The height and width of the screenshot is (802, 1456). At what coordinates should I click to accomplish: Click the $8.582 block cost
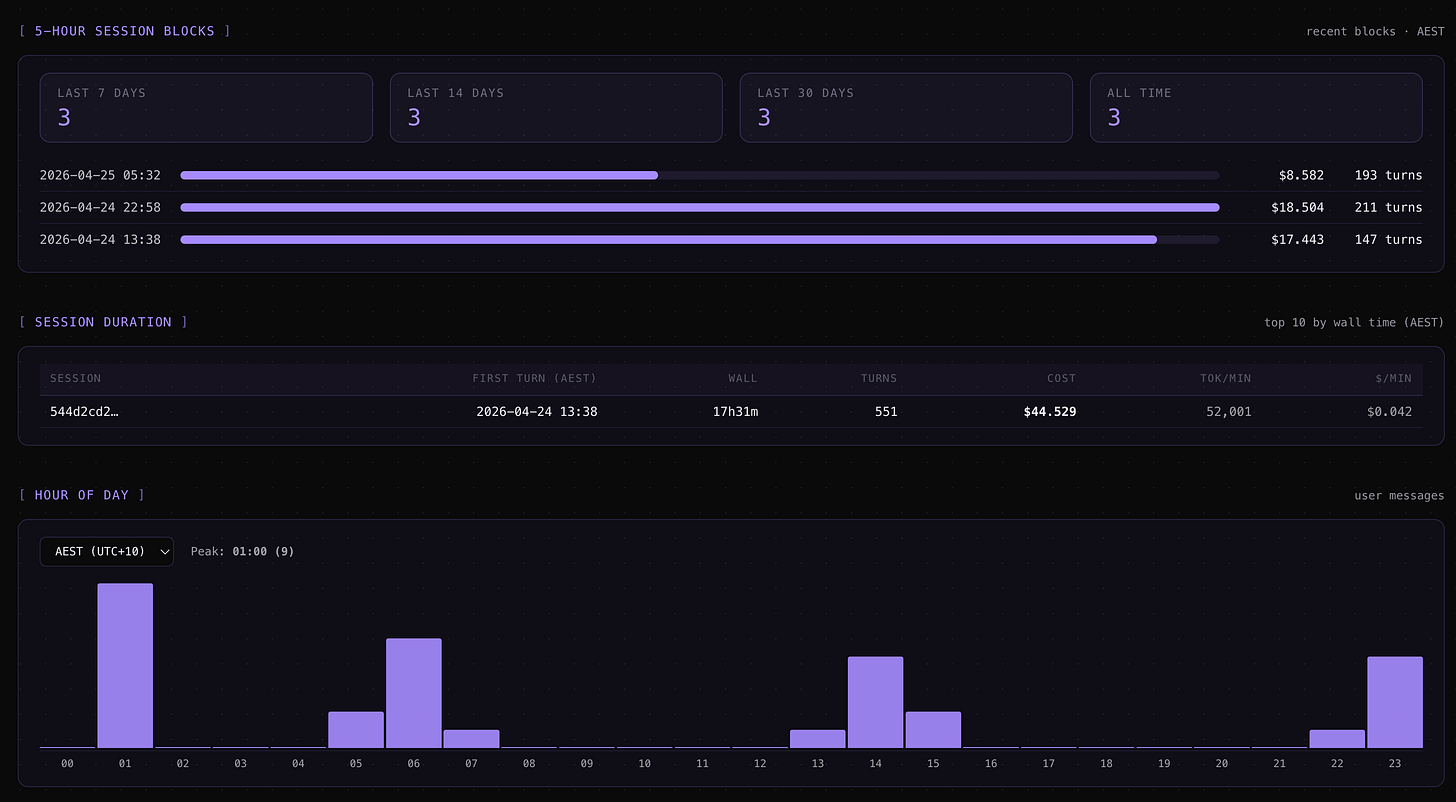point(1301,175)
